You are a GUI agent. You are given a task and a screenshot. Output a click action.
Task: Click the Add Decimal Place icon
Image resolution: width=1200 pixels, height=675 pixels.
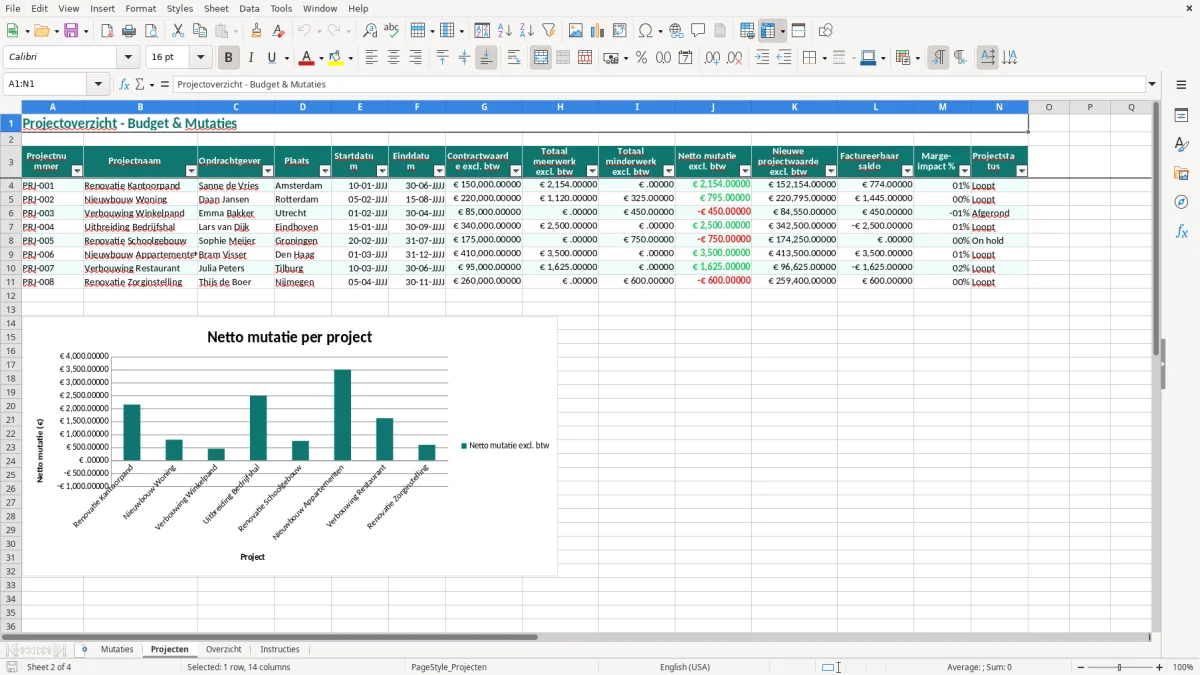(712, 58)
